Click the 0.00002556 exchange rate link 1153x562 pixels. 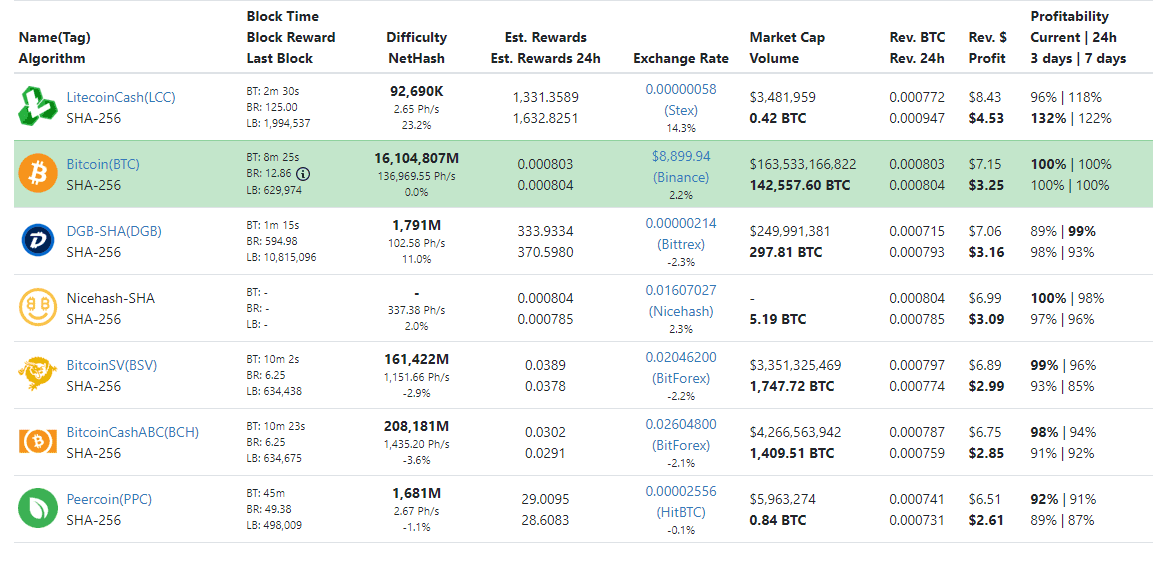pyautogui.click(x=681, y=491)
